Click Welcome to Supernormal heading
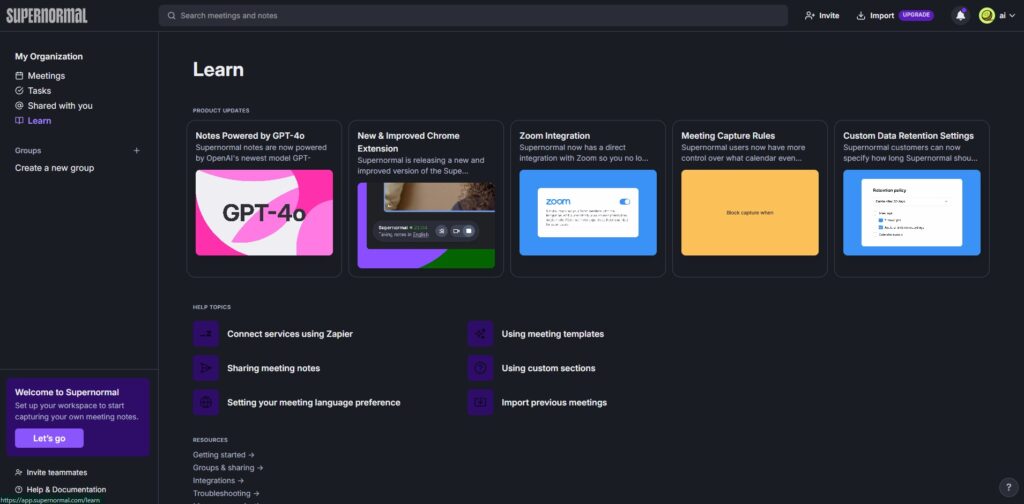 point(67,392)
